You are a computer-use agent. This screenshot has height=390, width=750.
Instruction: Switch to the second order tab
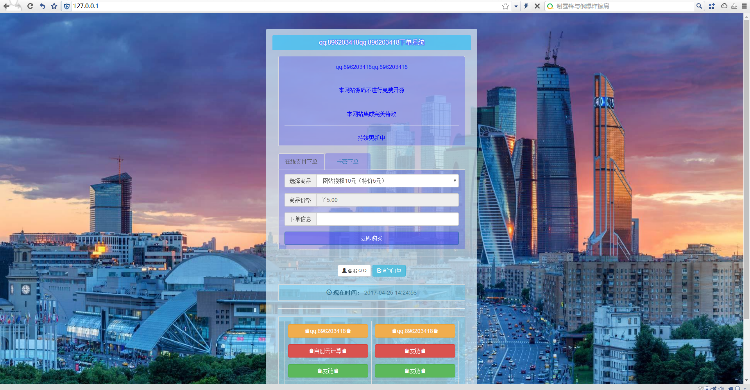coord(347,162)
